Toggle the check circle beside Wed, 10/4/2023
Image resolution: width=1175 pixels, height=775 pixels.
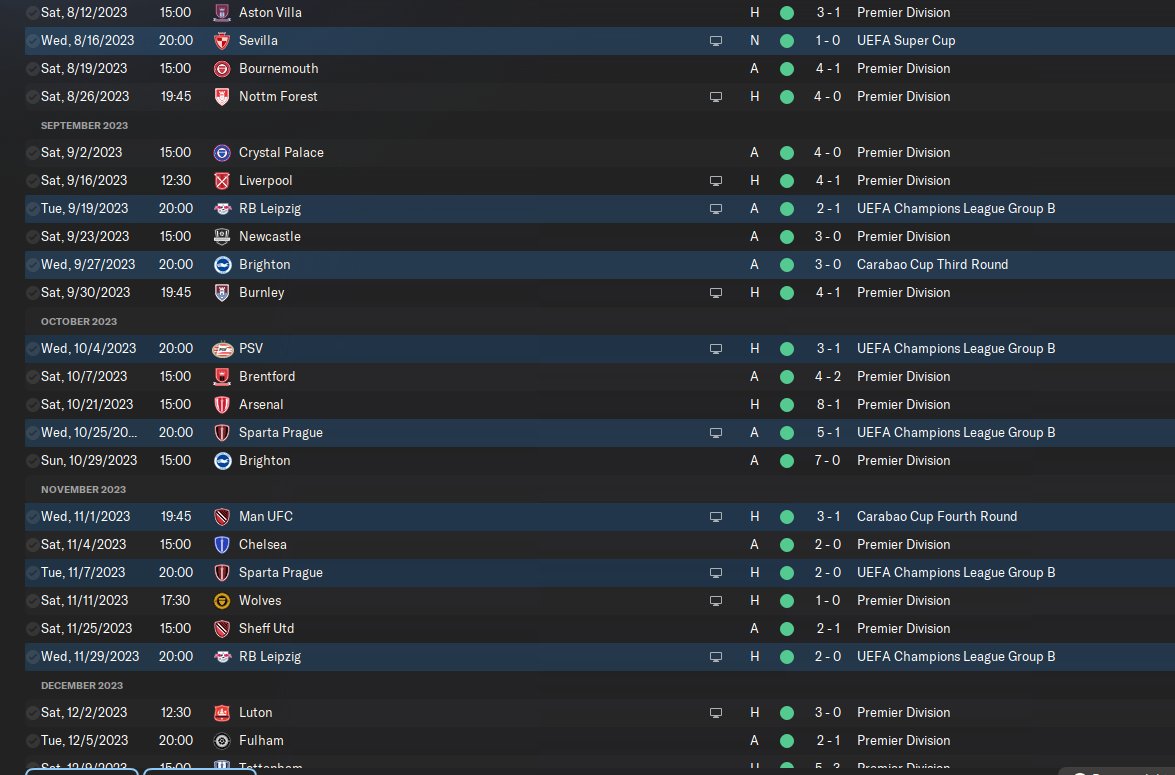(x=32, y=349)
